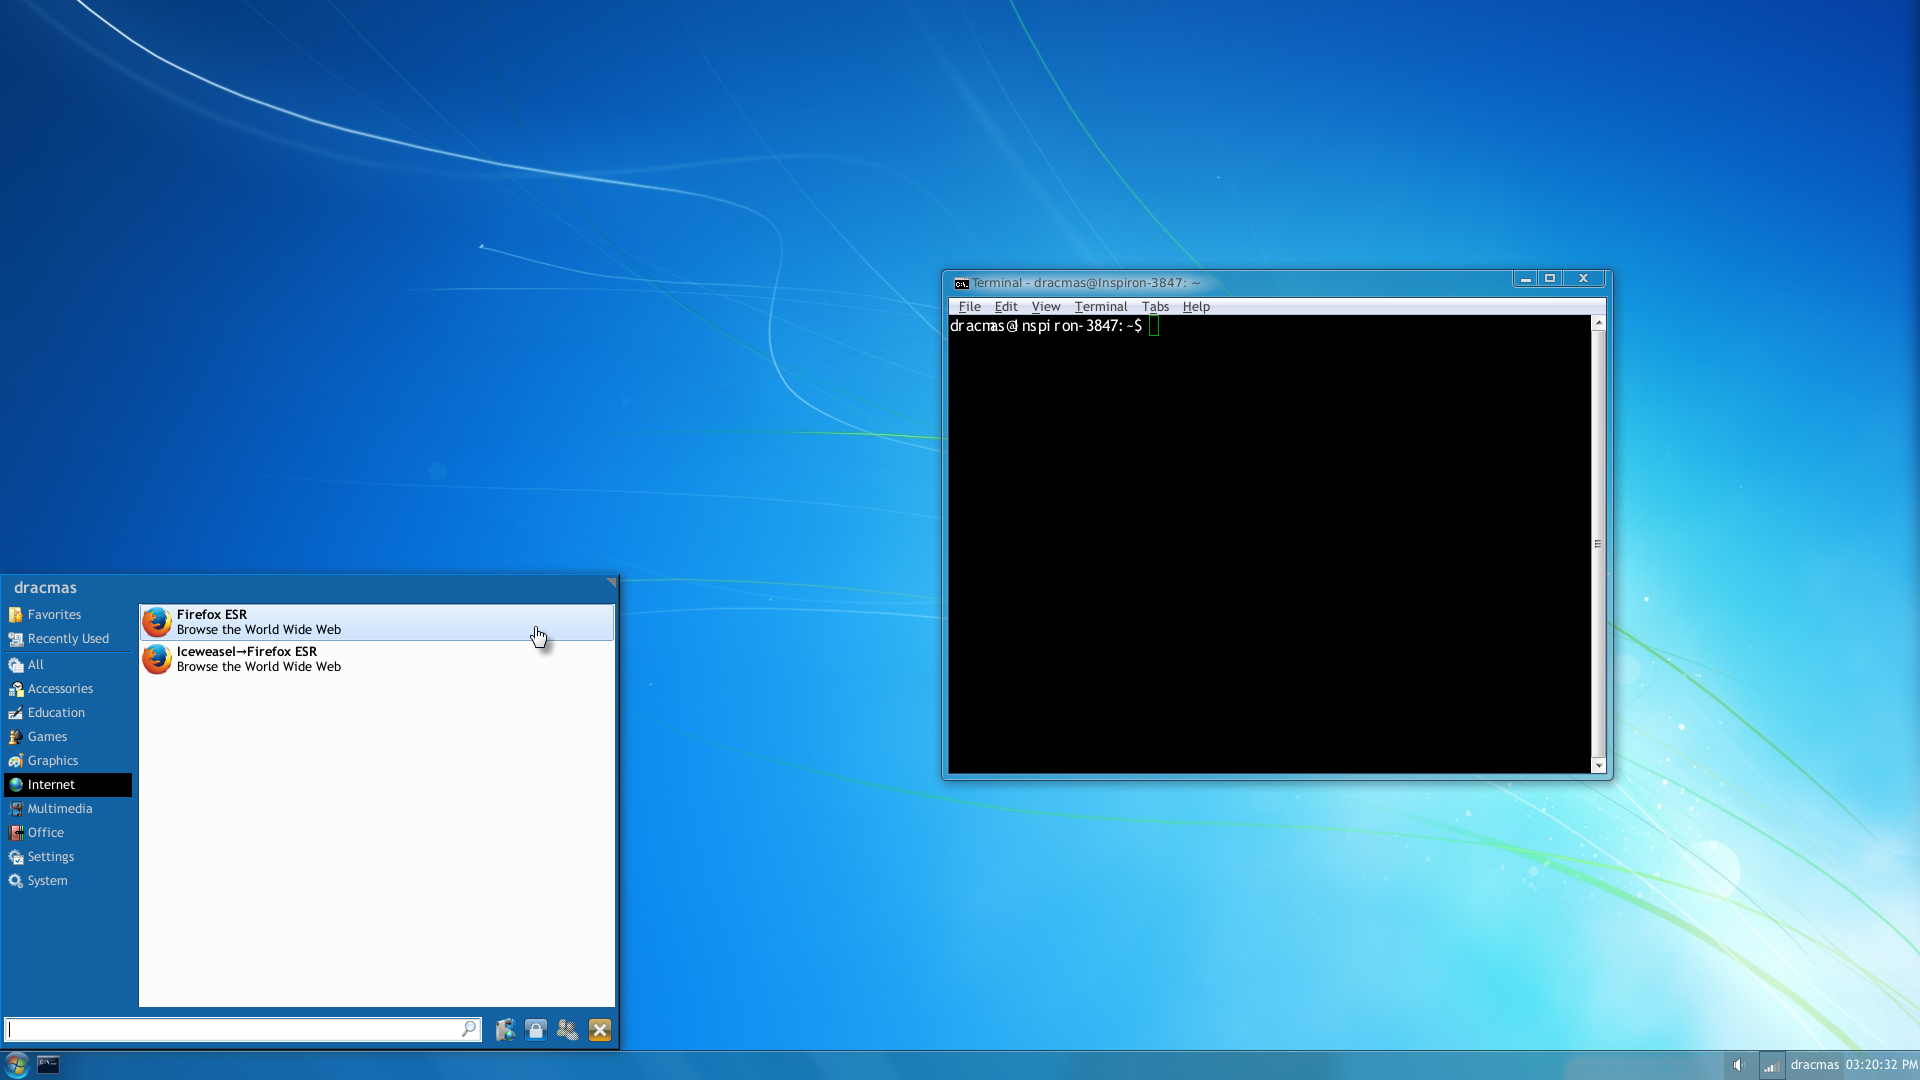Click the Switch Users icon
Image resolution: width=1920 pixels, height=1080 pixels.
tap(568, 1030)
